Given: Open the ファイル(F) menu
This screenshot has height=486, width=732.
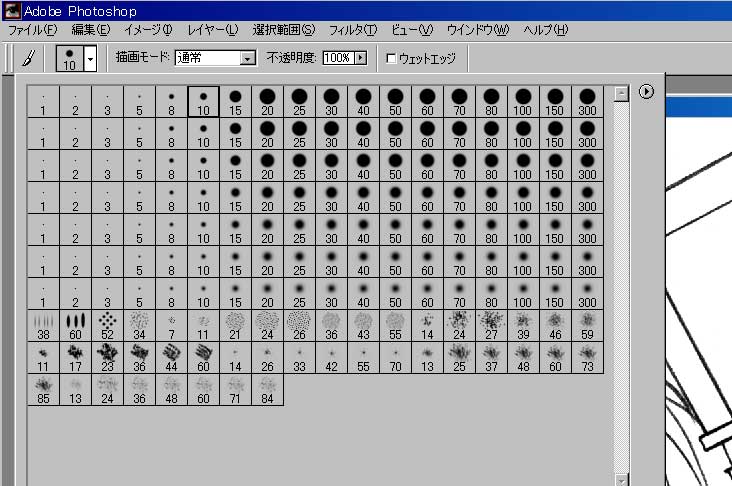Looking at the screenshot, I should point(33,30).
